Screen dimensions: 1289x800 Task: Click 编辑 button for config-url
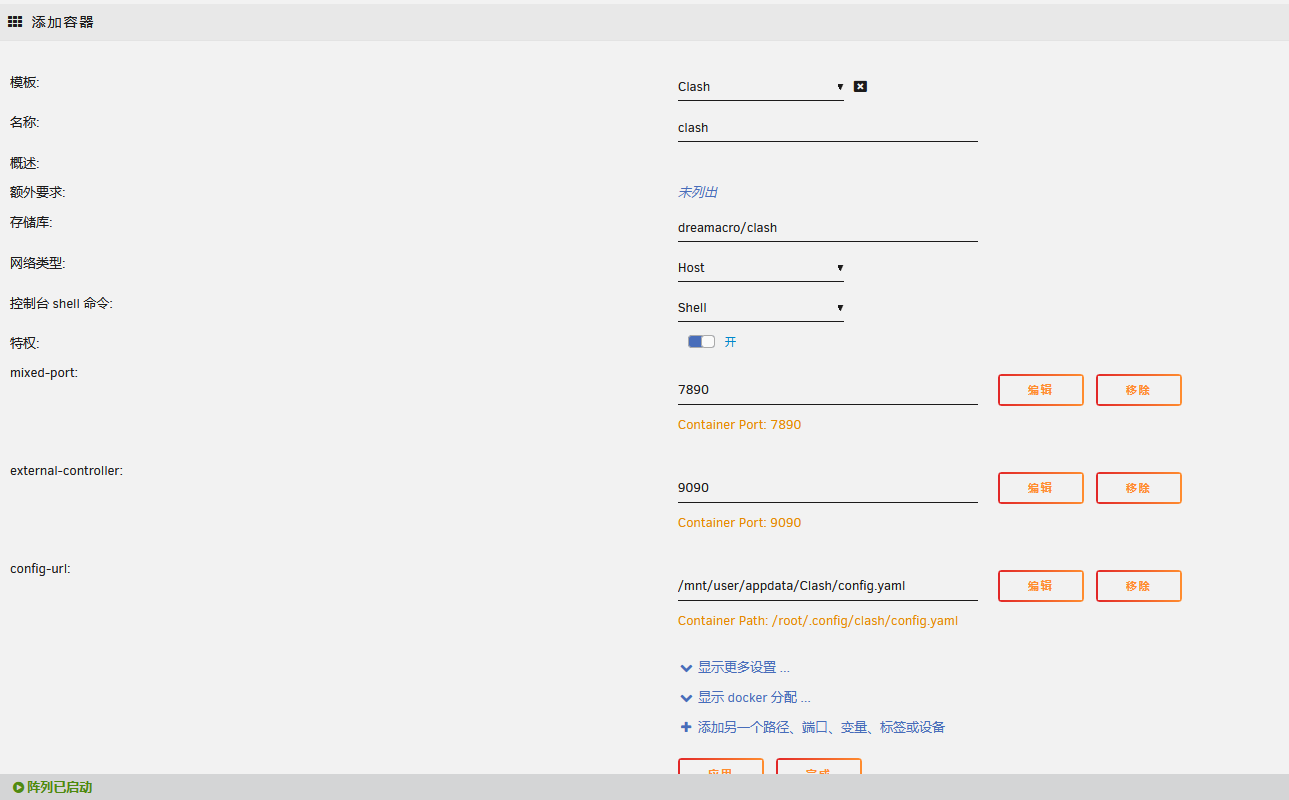(x=1040, y=586)
